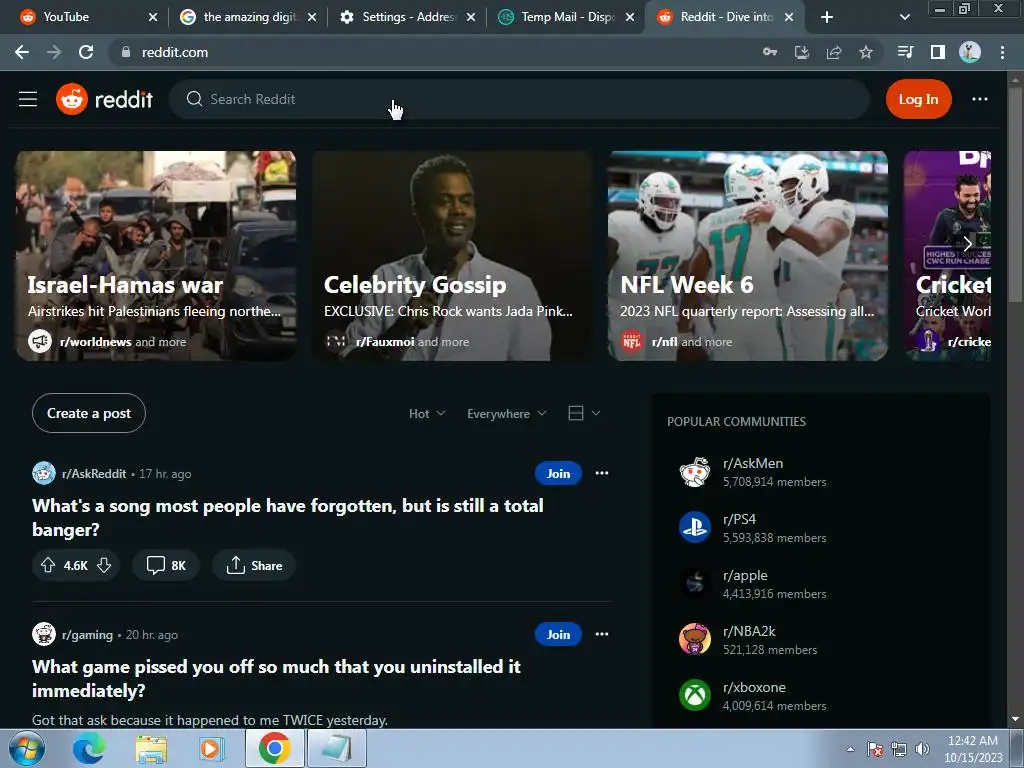This screenshot has height=768, width=1024.
Task: Click the Create a post button
Action: (x=89, y=413)
